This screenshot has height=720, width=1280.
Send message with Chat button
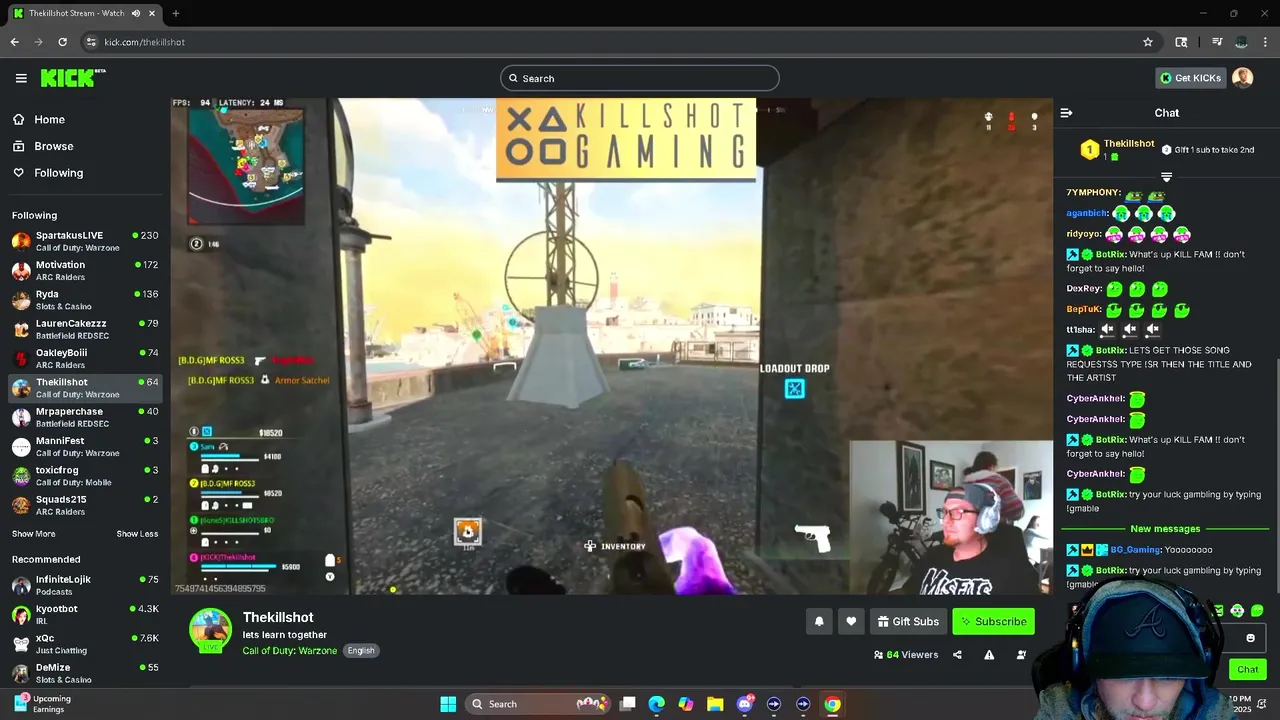(1248, 669)
